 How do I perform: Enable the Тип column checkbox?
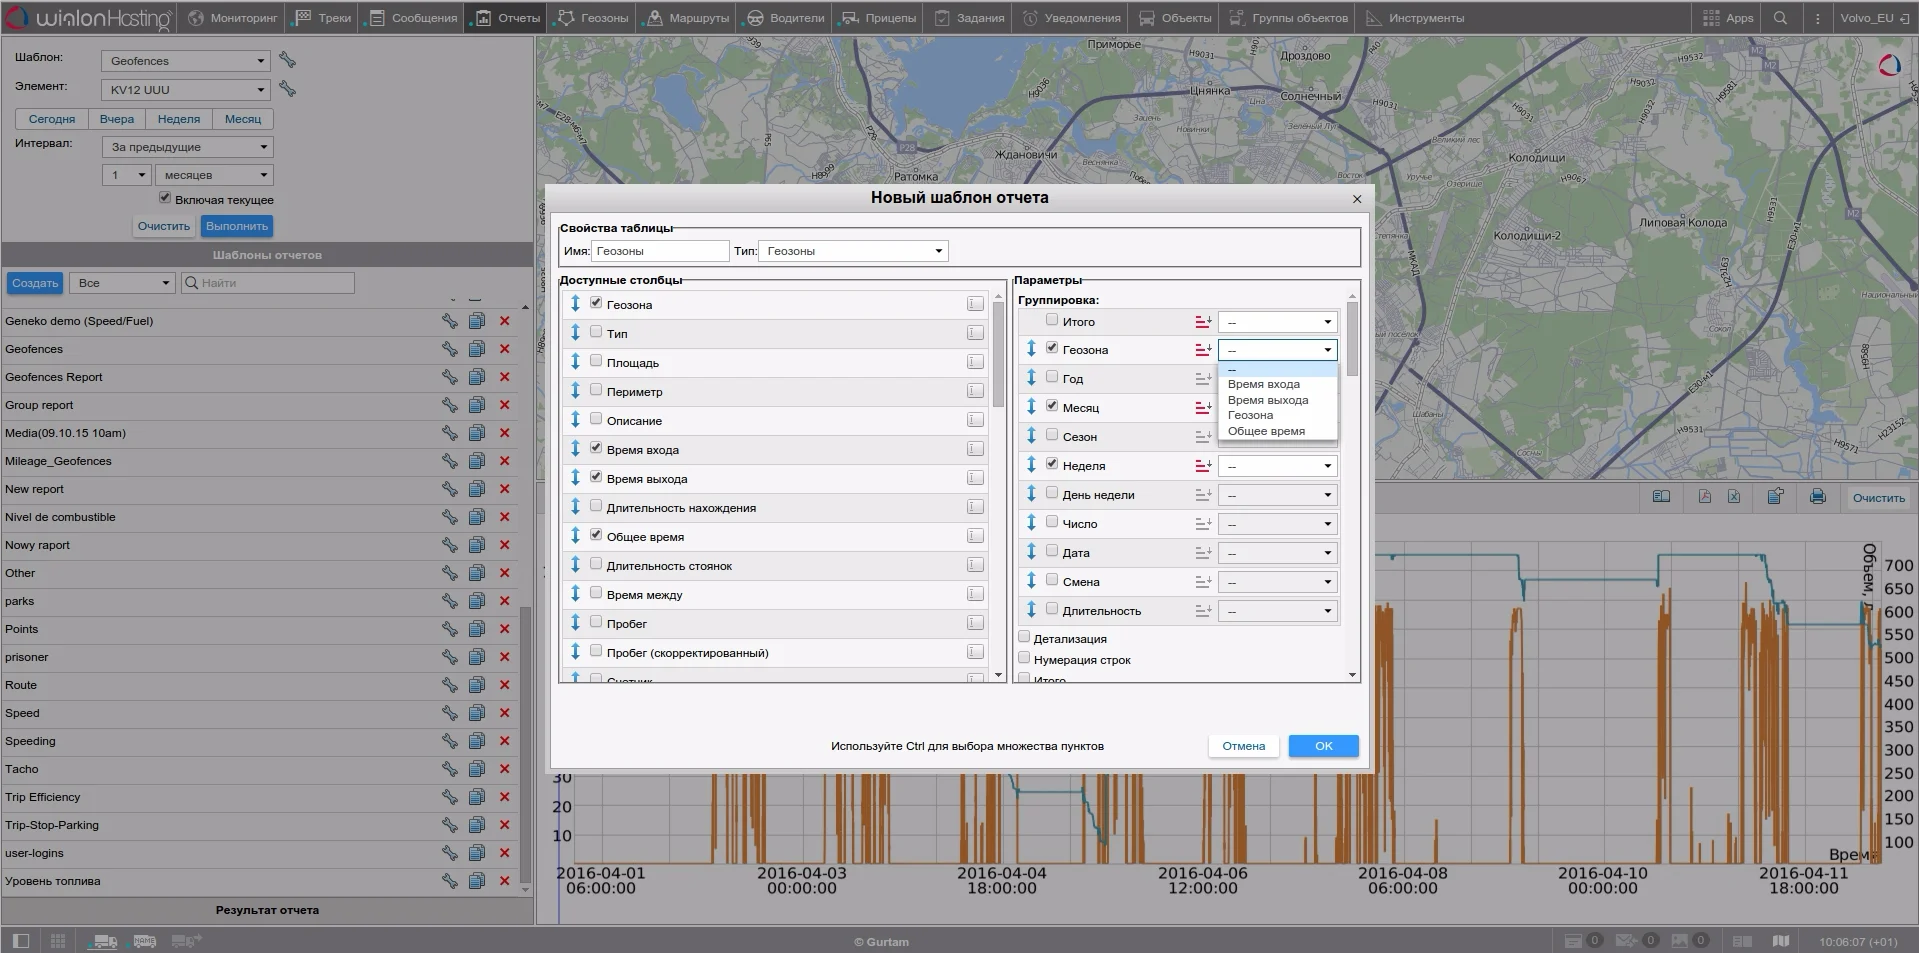pos(596,332)
